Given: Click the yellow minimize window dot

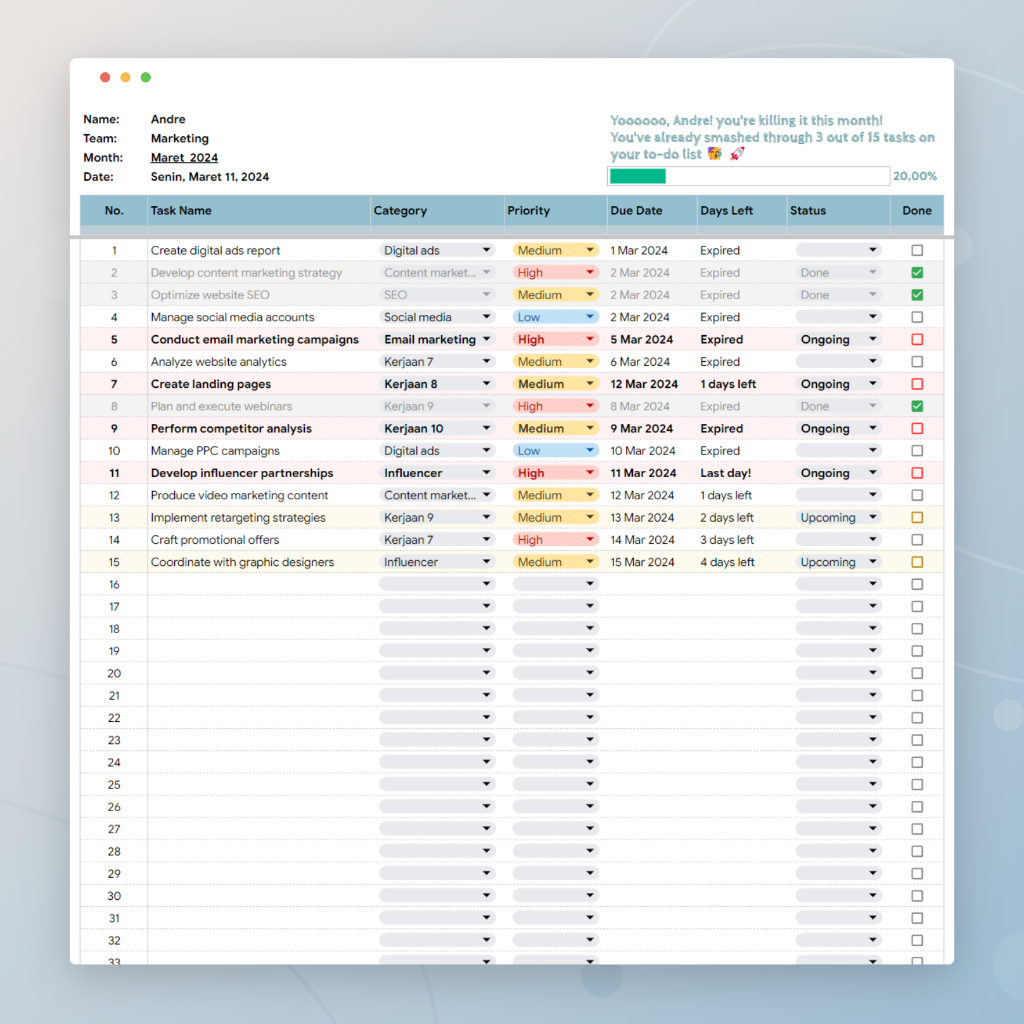Looking at the screenshot, I should click(125, 77).
